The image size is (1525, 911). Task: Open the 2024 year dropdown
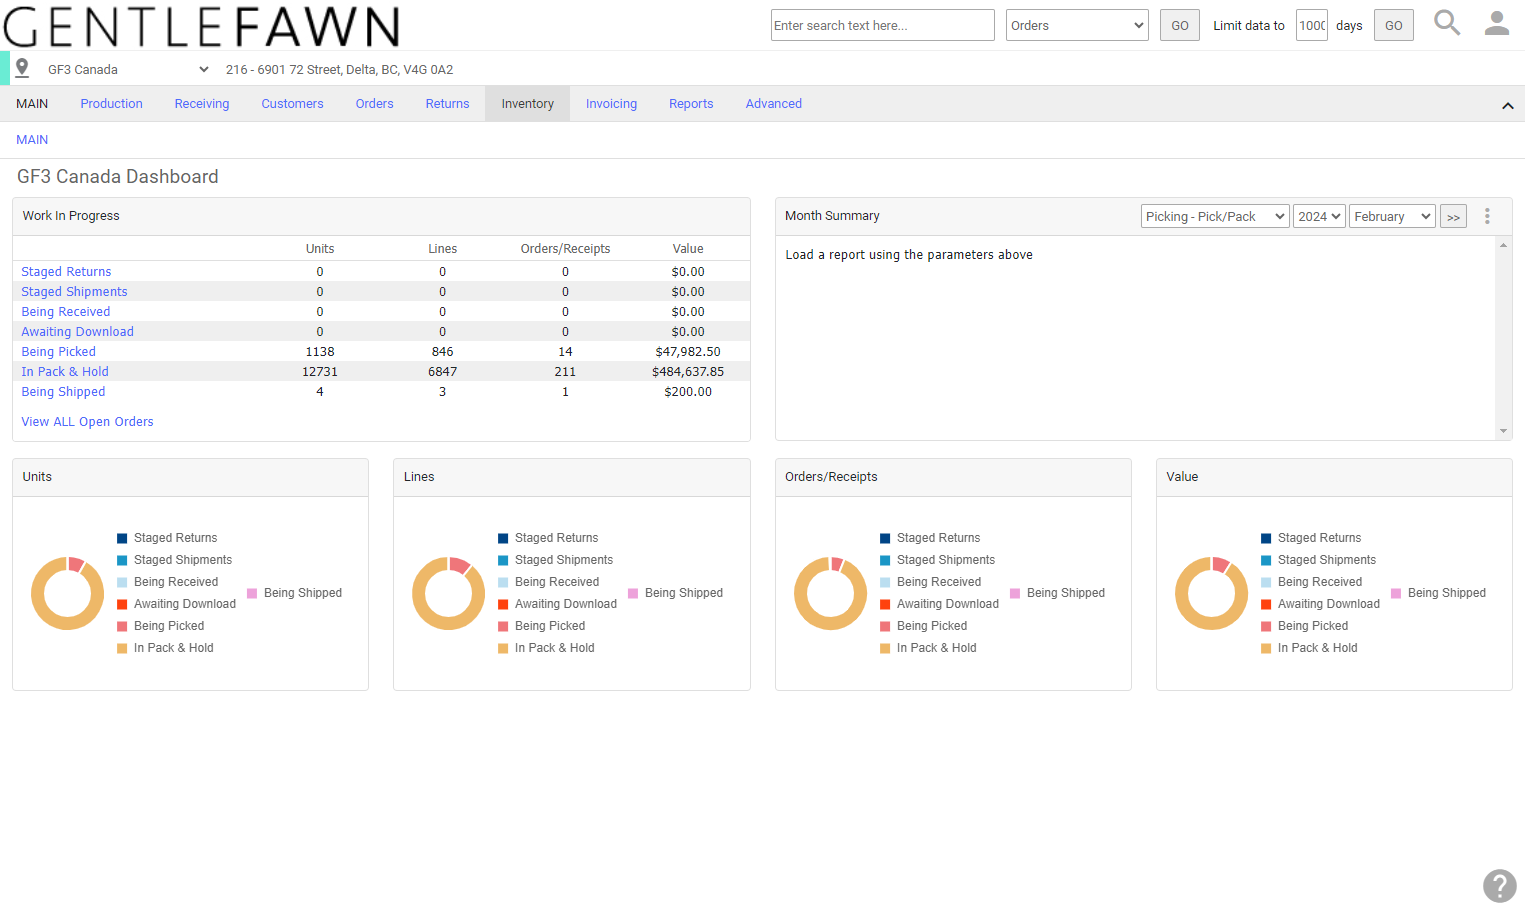(x=1319, y=216)
